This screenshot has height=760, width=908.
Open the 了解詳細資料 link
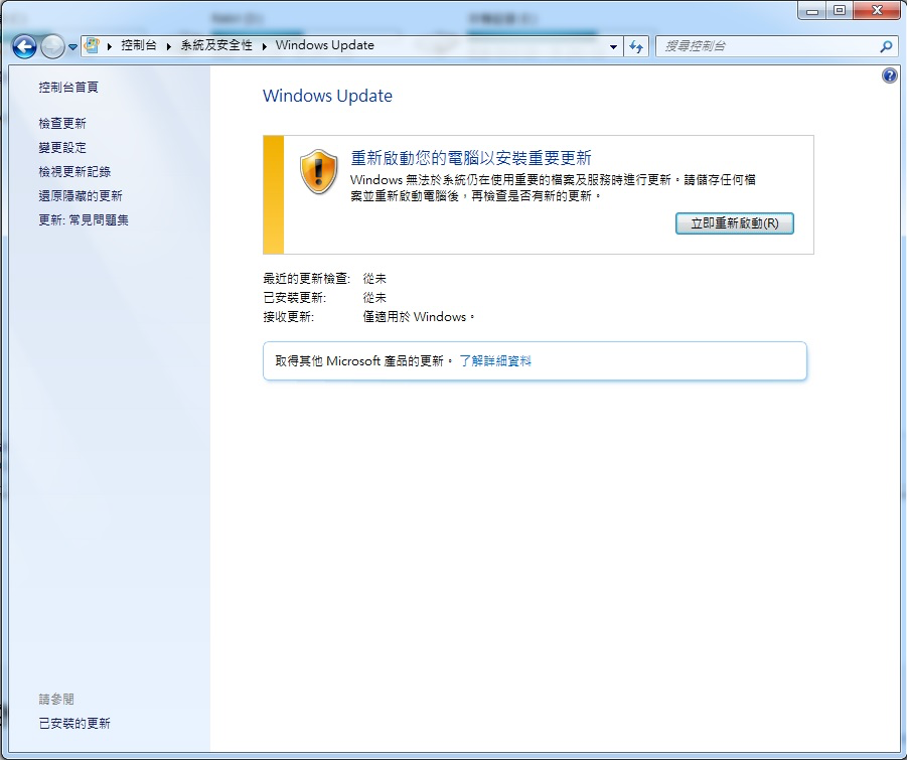click(x=495, y=361)
